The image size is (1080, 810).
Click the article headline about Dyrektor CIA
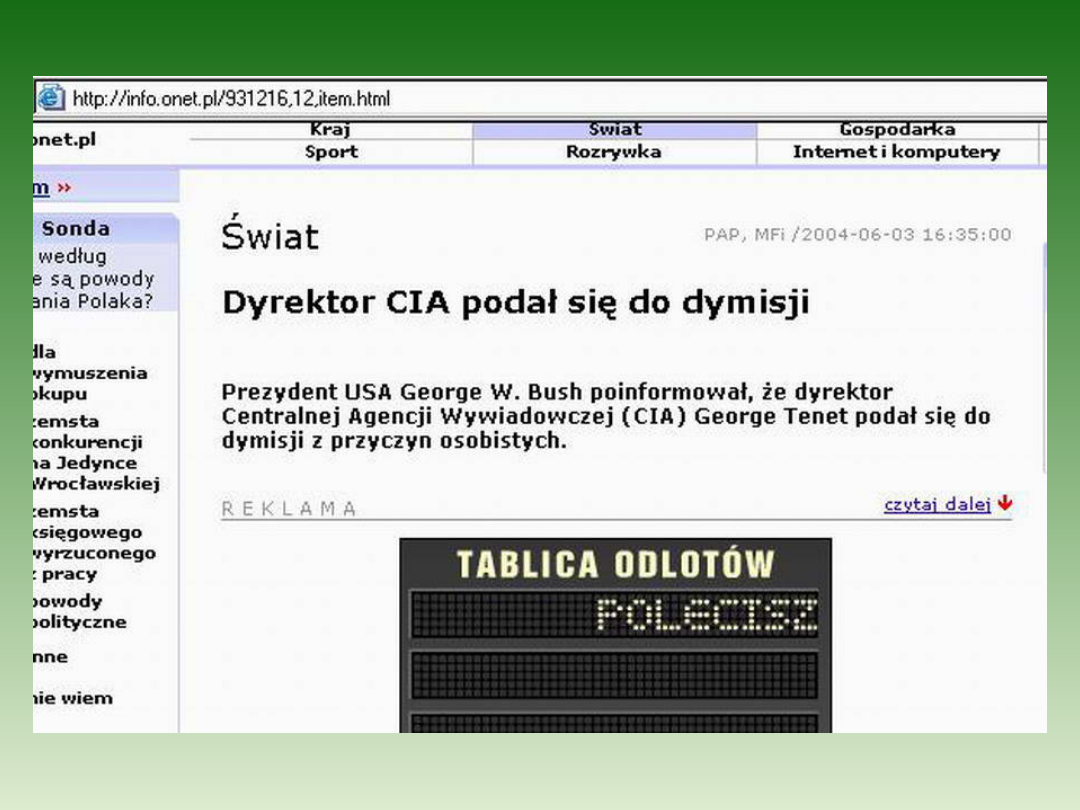click(x=515, y=302)
